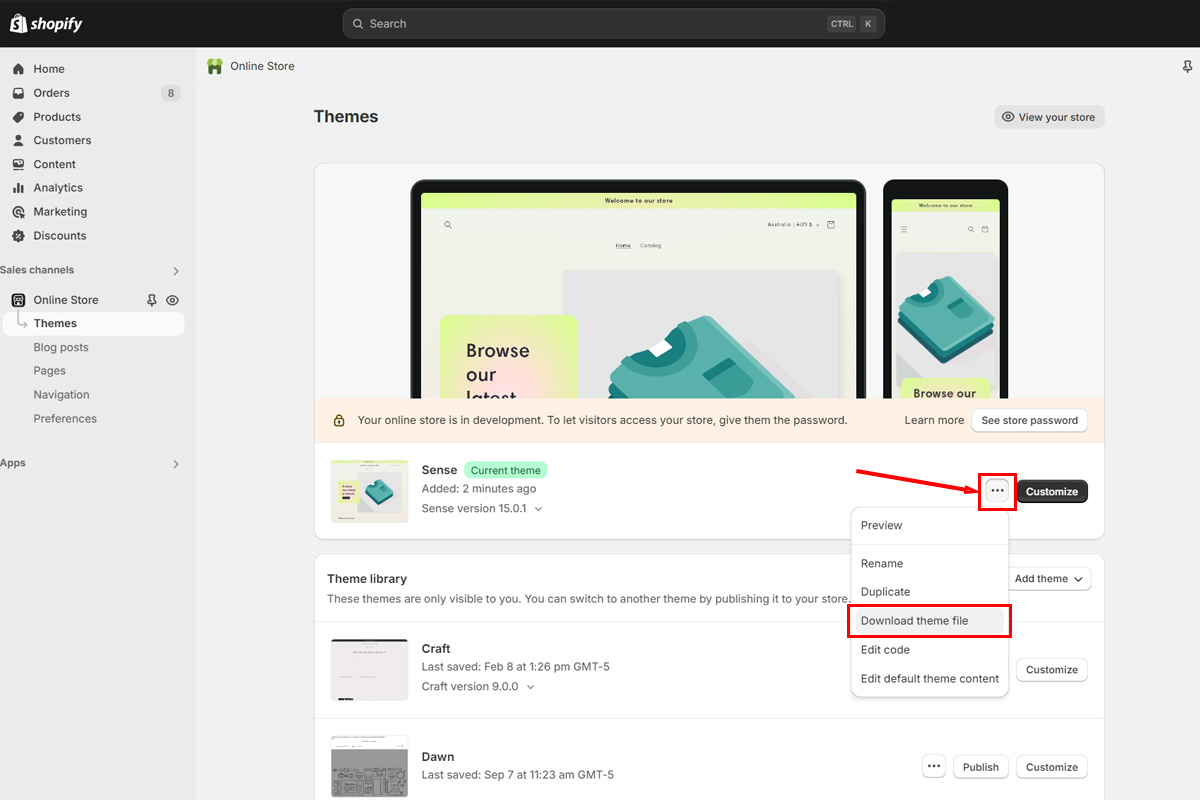1200x800 pixels.
Task: Go to Blog posts in sidebar
Action: click(61, 347)
